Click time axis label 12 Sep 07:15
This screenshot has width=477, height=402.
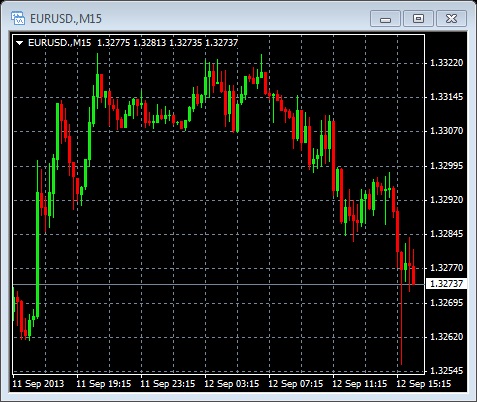coord(296,384)
